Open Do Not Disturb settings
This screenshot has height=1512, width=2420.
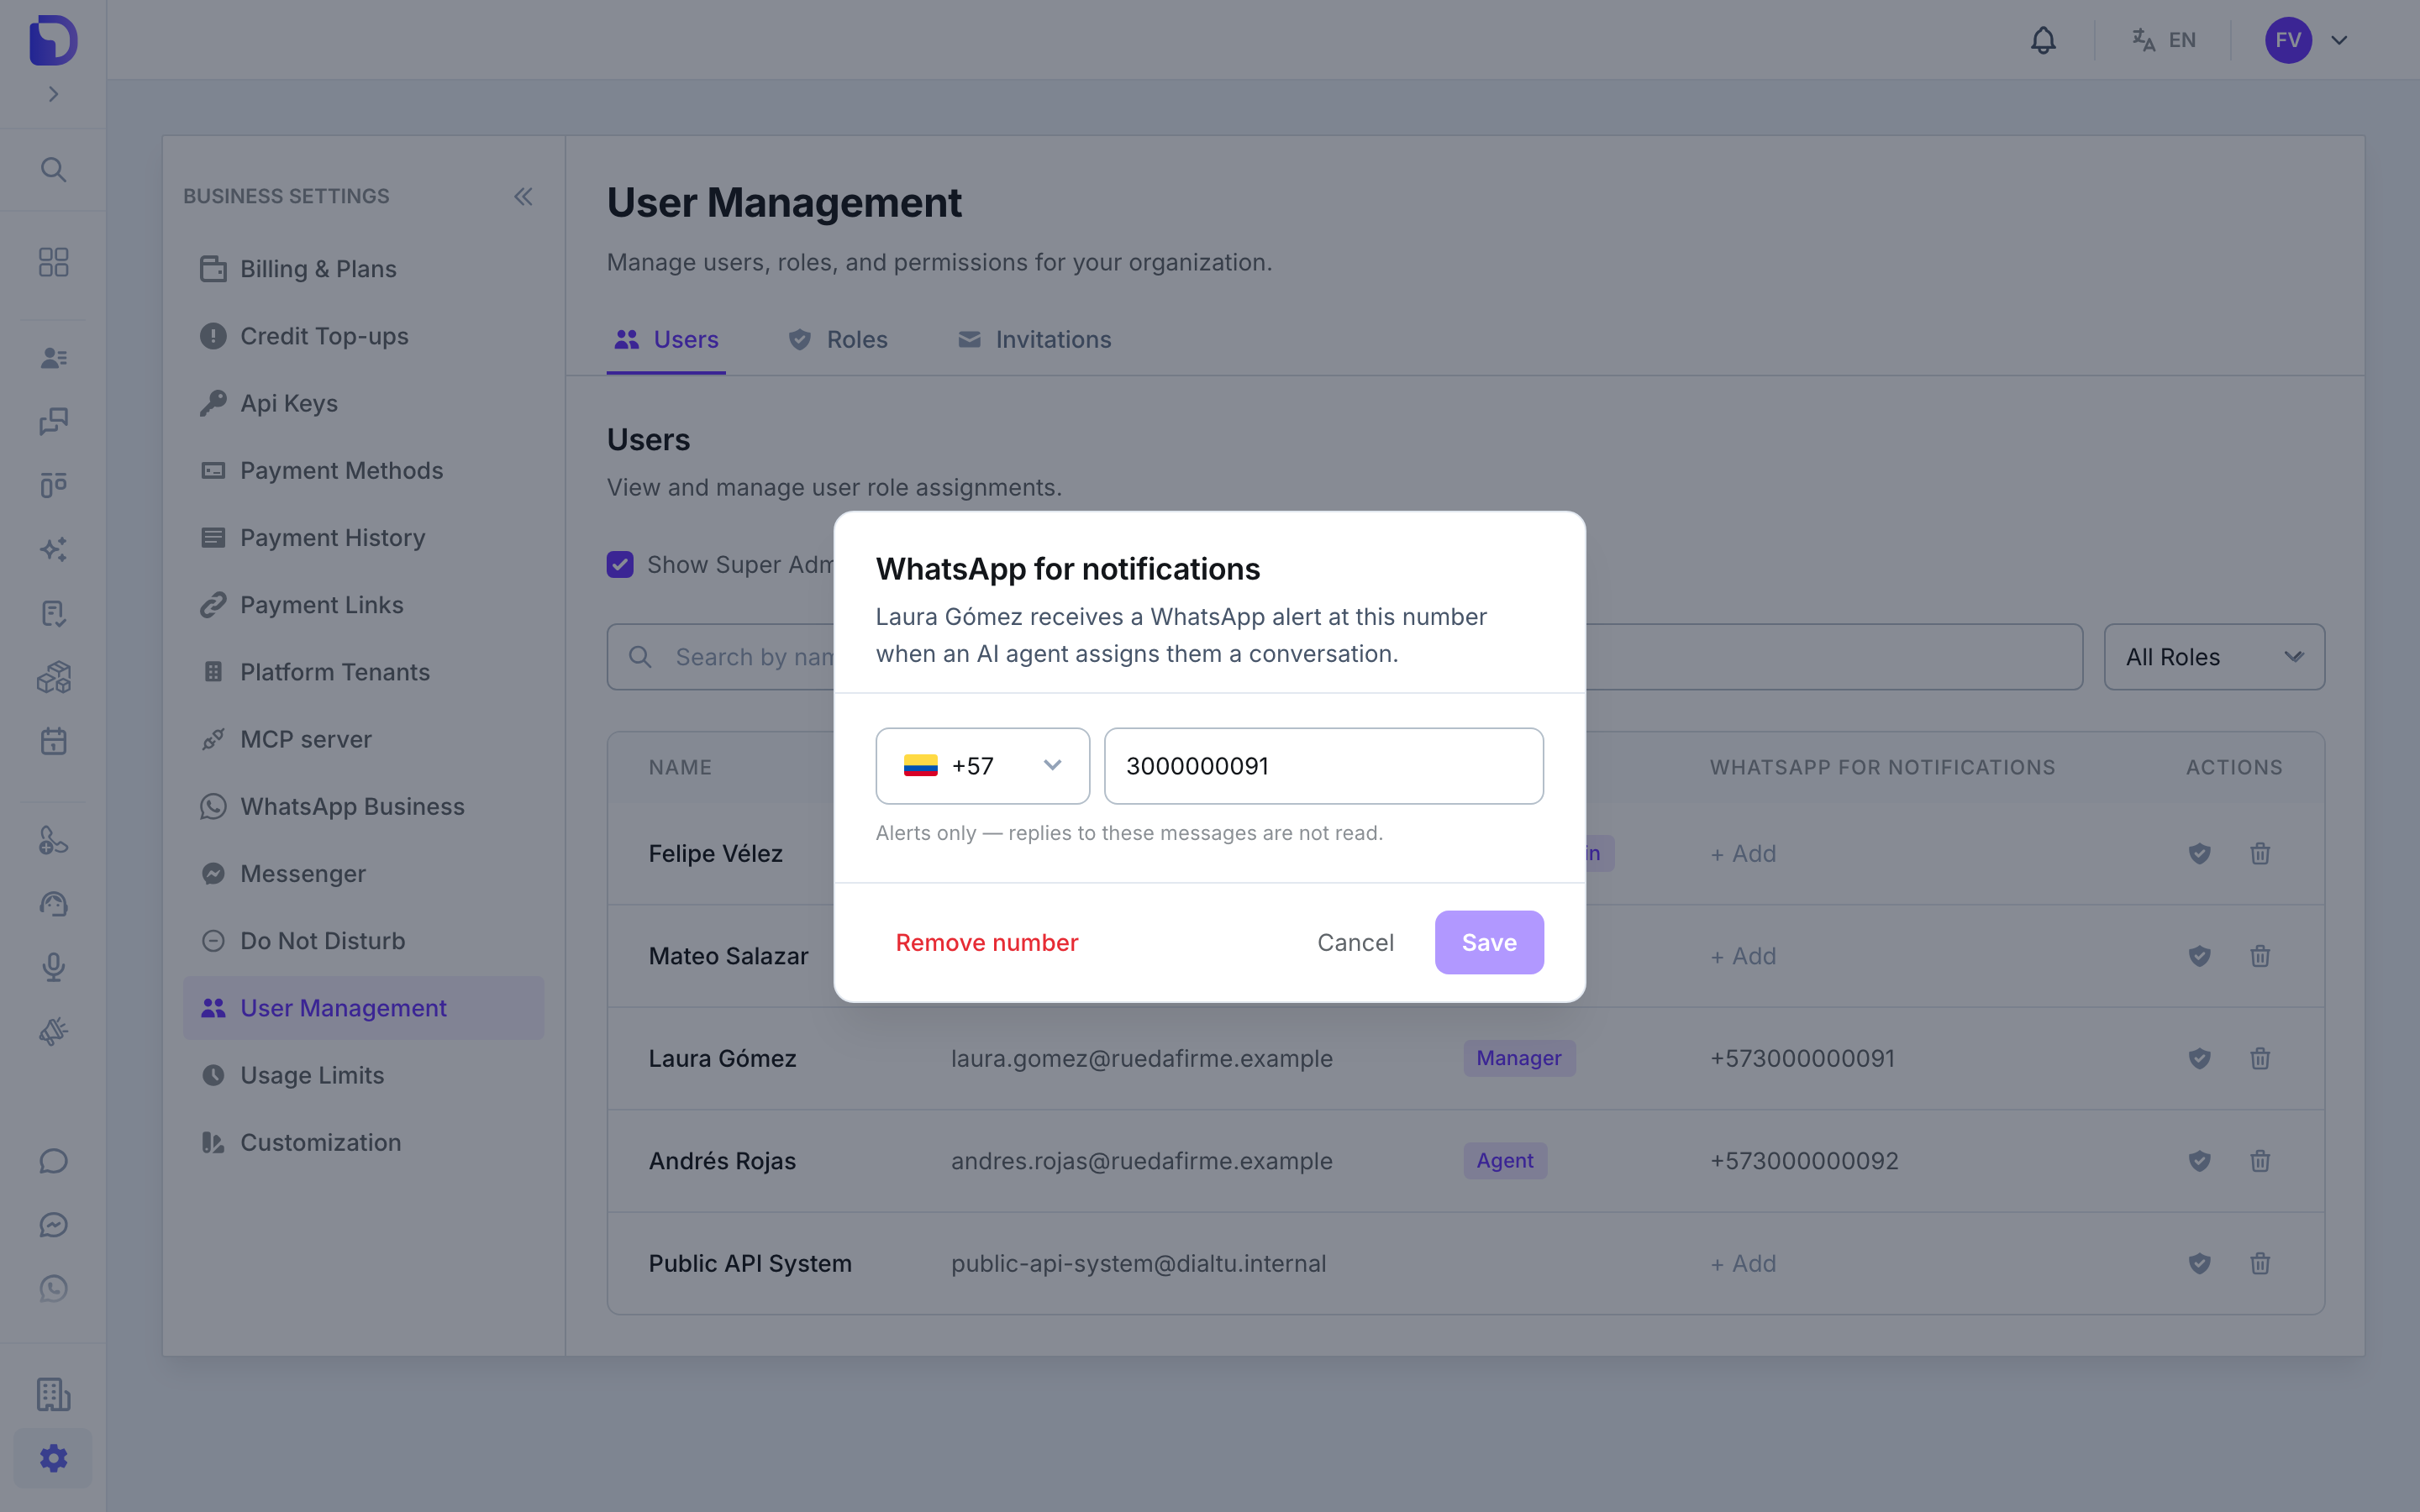coord(363,941)
